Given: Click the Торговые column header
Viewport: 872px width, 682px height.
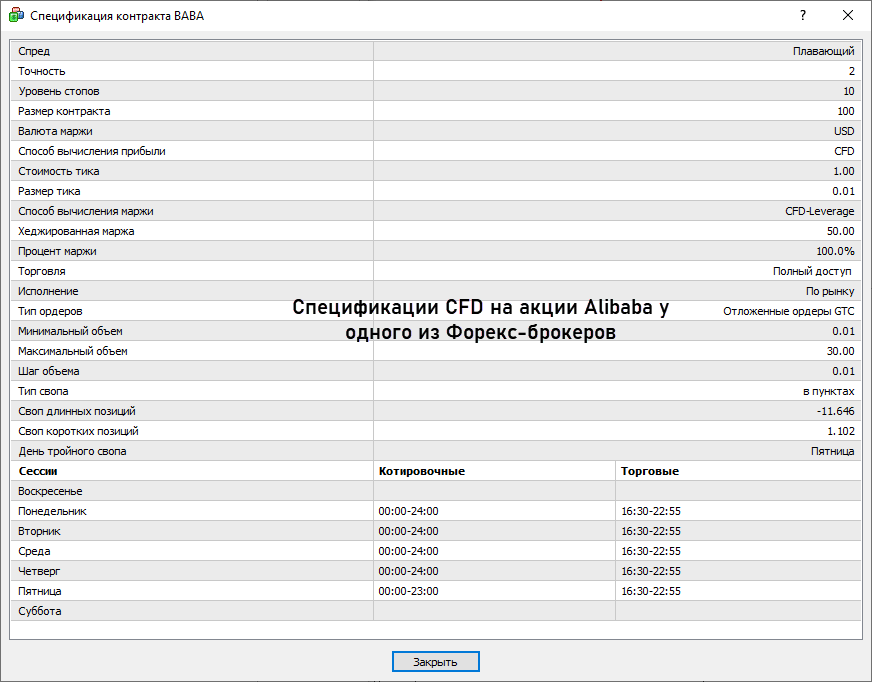Looking at the screenshot, I should [x=648, y=471].
